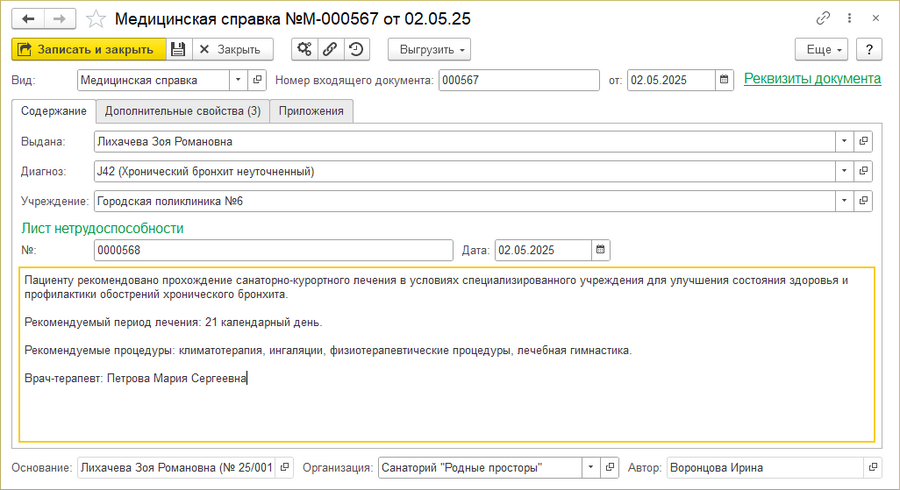Viewport: 900px width, 490px height.
Task: Open calendar for sick leave date
Action: pyautogui.click(x=600, y=250)
